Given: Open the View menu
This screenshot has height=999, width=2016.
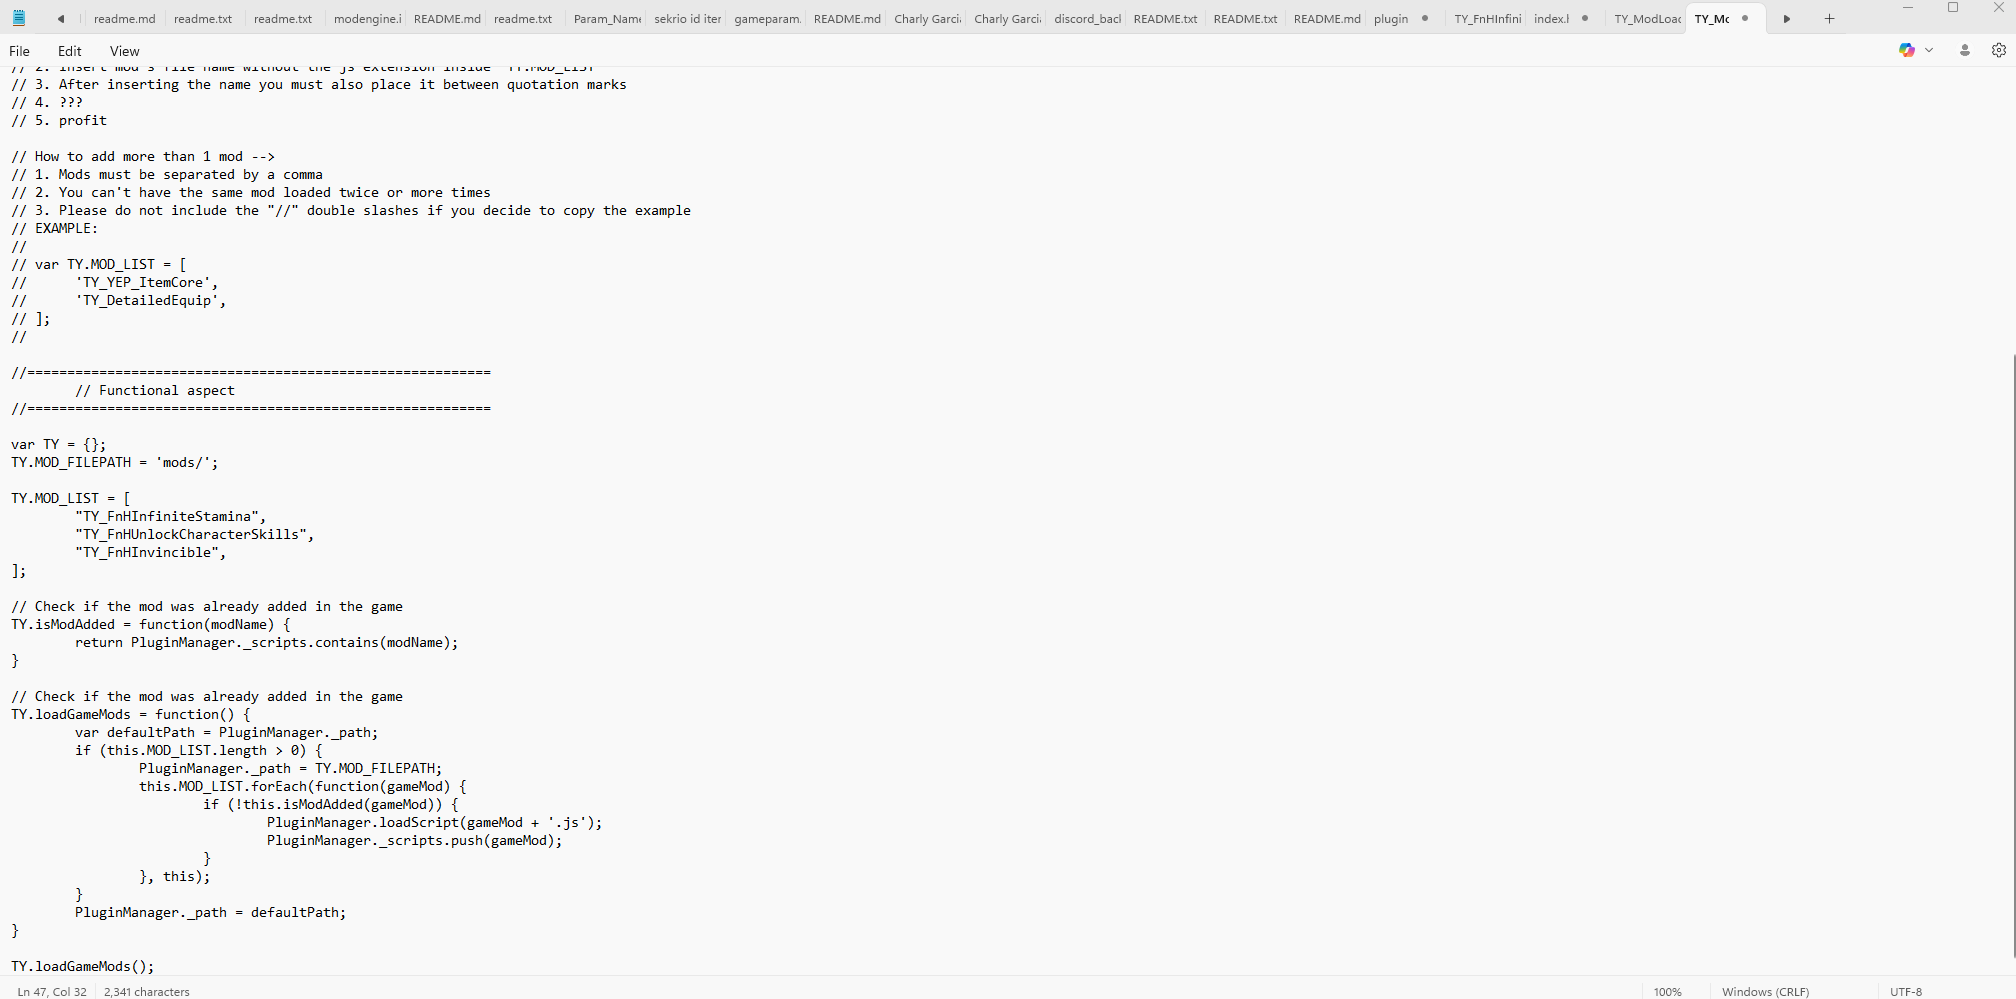Looking at the screenshot, I should tap(124, 51).
